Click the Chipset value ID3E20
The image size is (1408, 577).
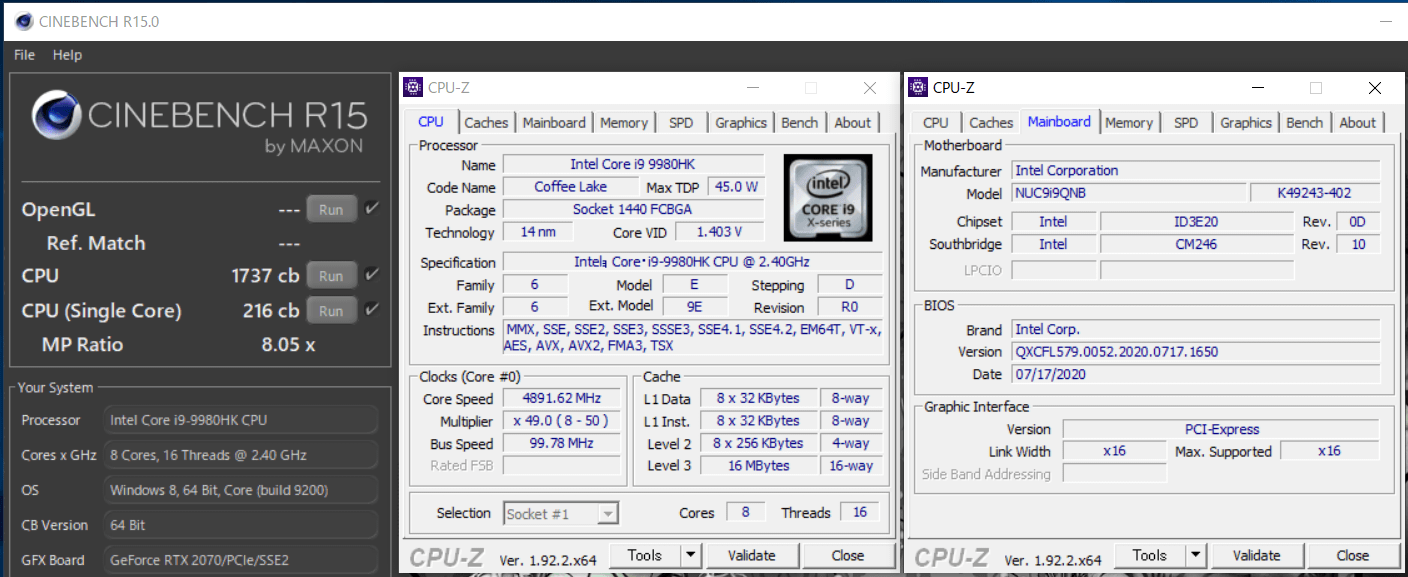[1196, 222]
